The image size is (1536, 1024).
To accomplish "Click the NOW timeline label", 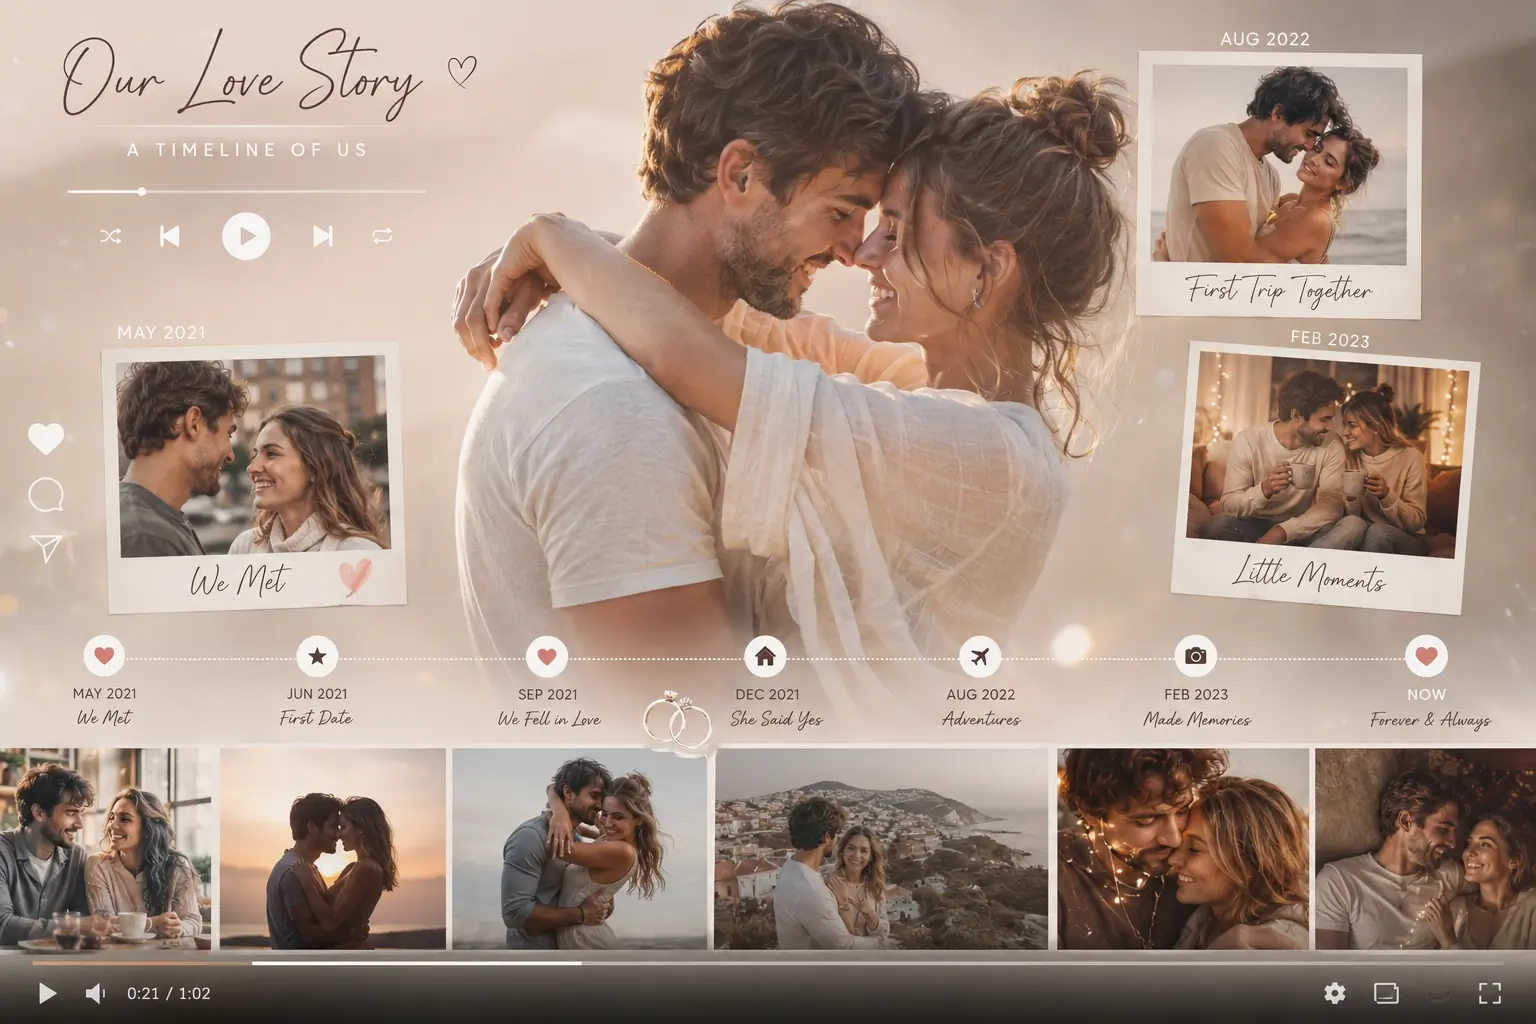I will [1426, 694].
